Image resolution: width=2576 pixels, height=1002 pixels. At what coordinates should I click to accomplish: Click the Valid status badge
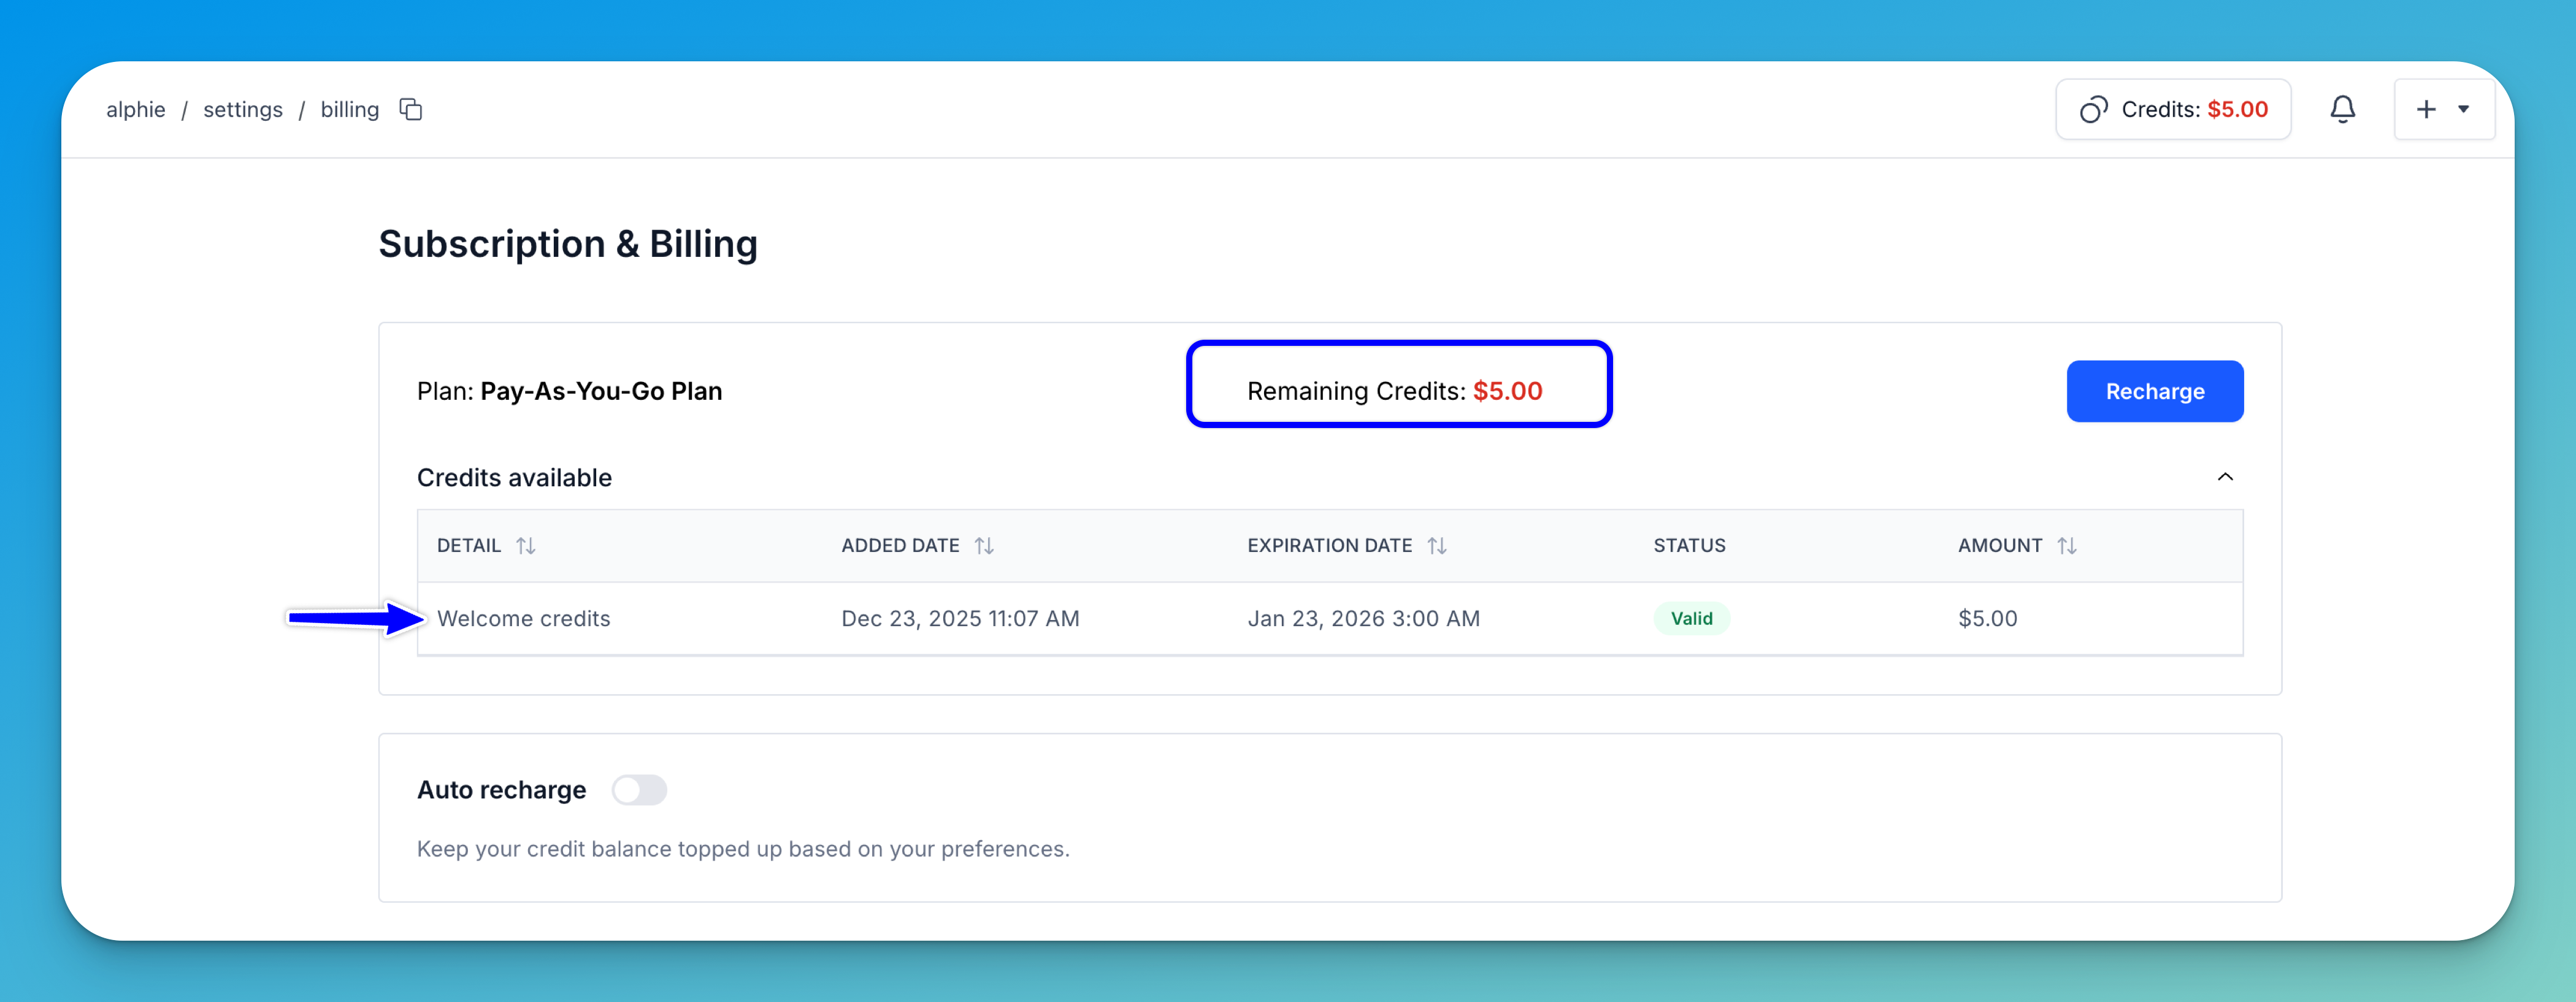(x=1691, y=618)
